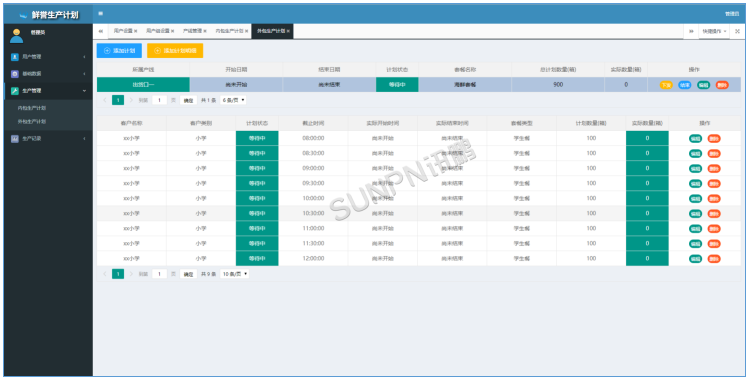The image size is (750, 382).
Task: Click the yellow 添加计划明细 button
Action: point(175,51)
